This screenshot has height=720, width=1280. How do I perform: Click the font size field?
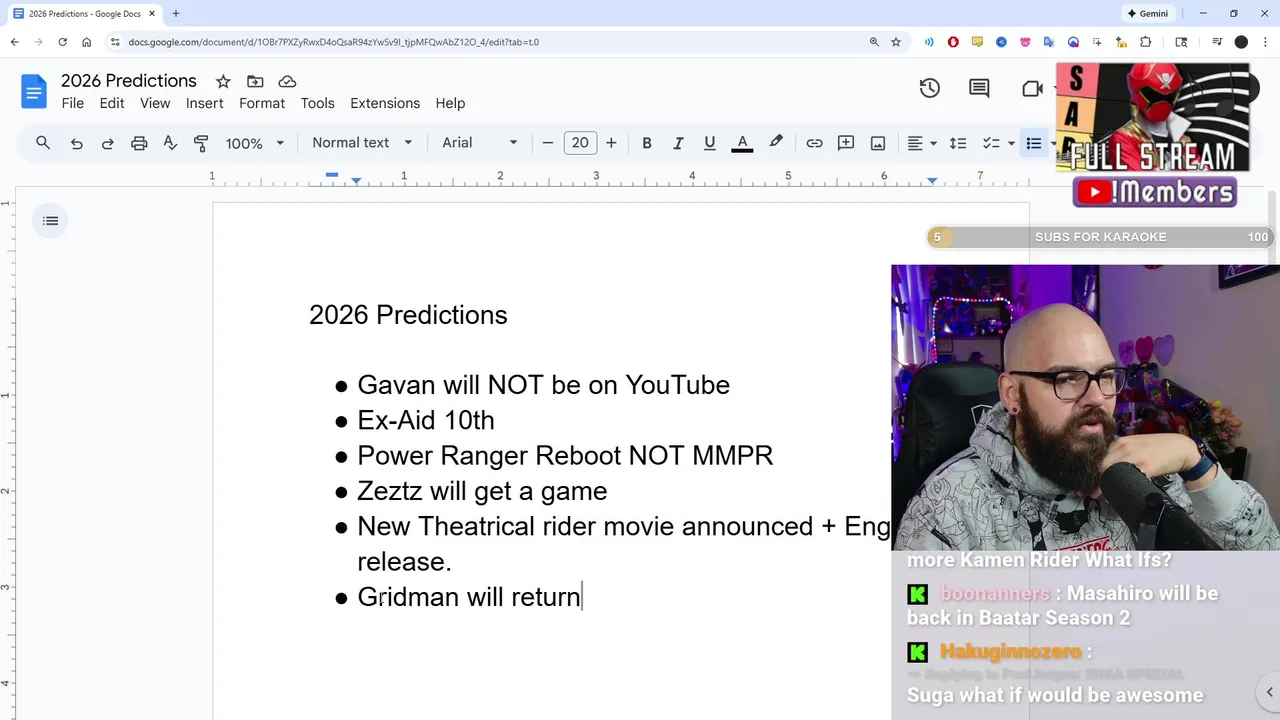[580, 143]
